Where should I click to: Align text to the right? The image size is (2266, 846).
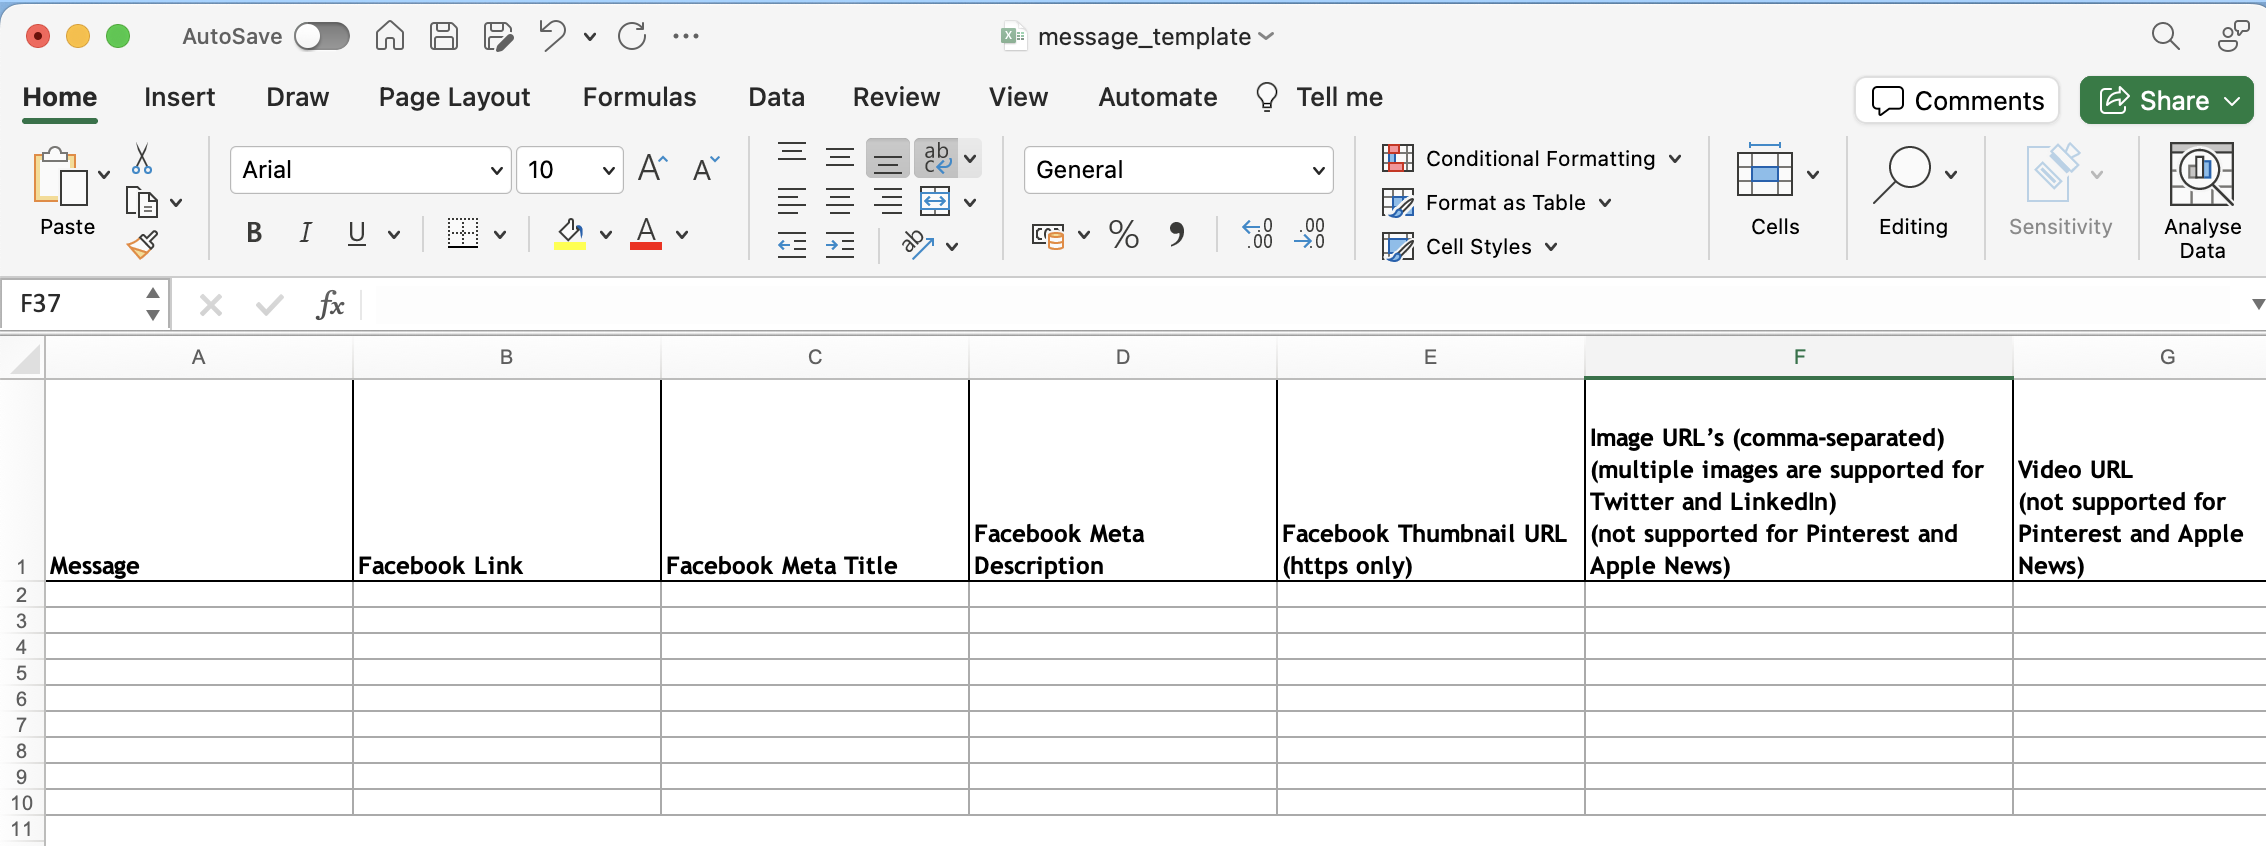(888, 202)
